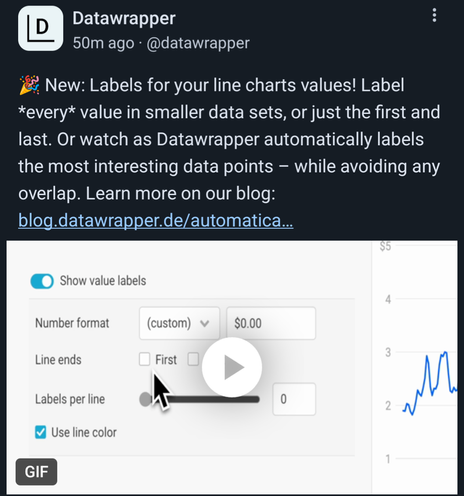Open the blog.datawrapper.de link

pyautogui.click(x=156, y=221)
